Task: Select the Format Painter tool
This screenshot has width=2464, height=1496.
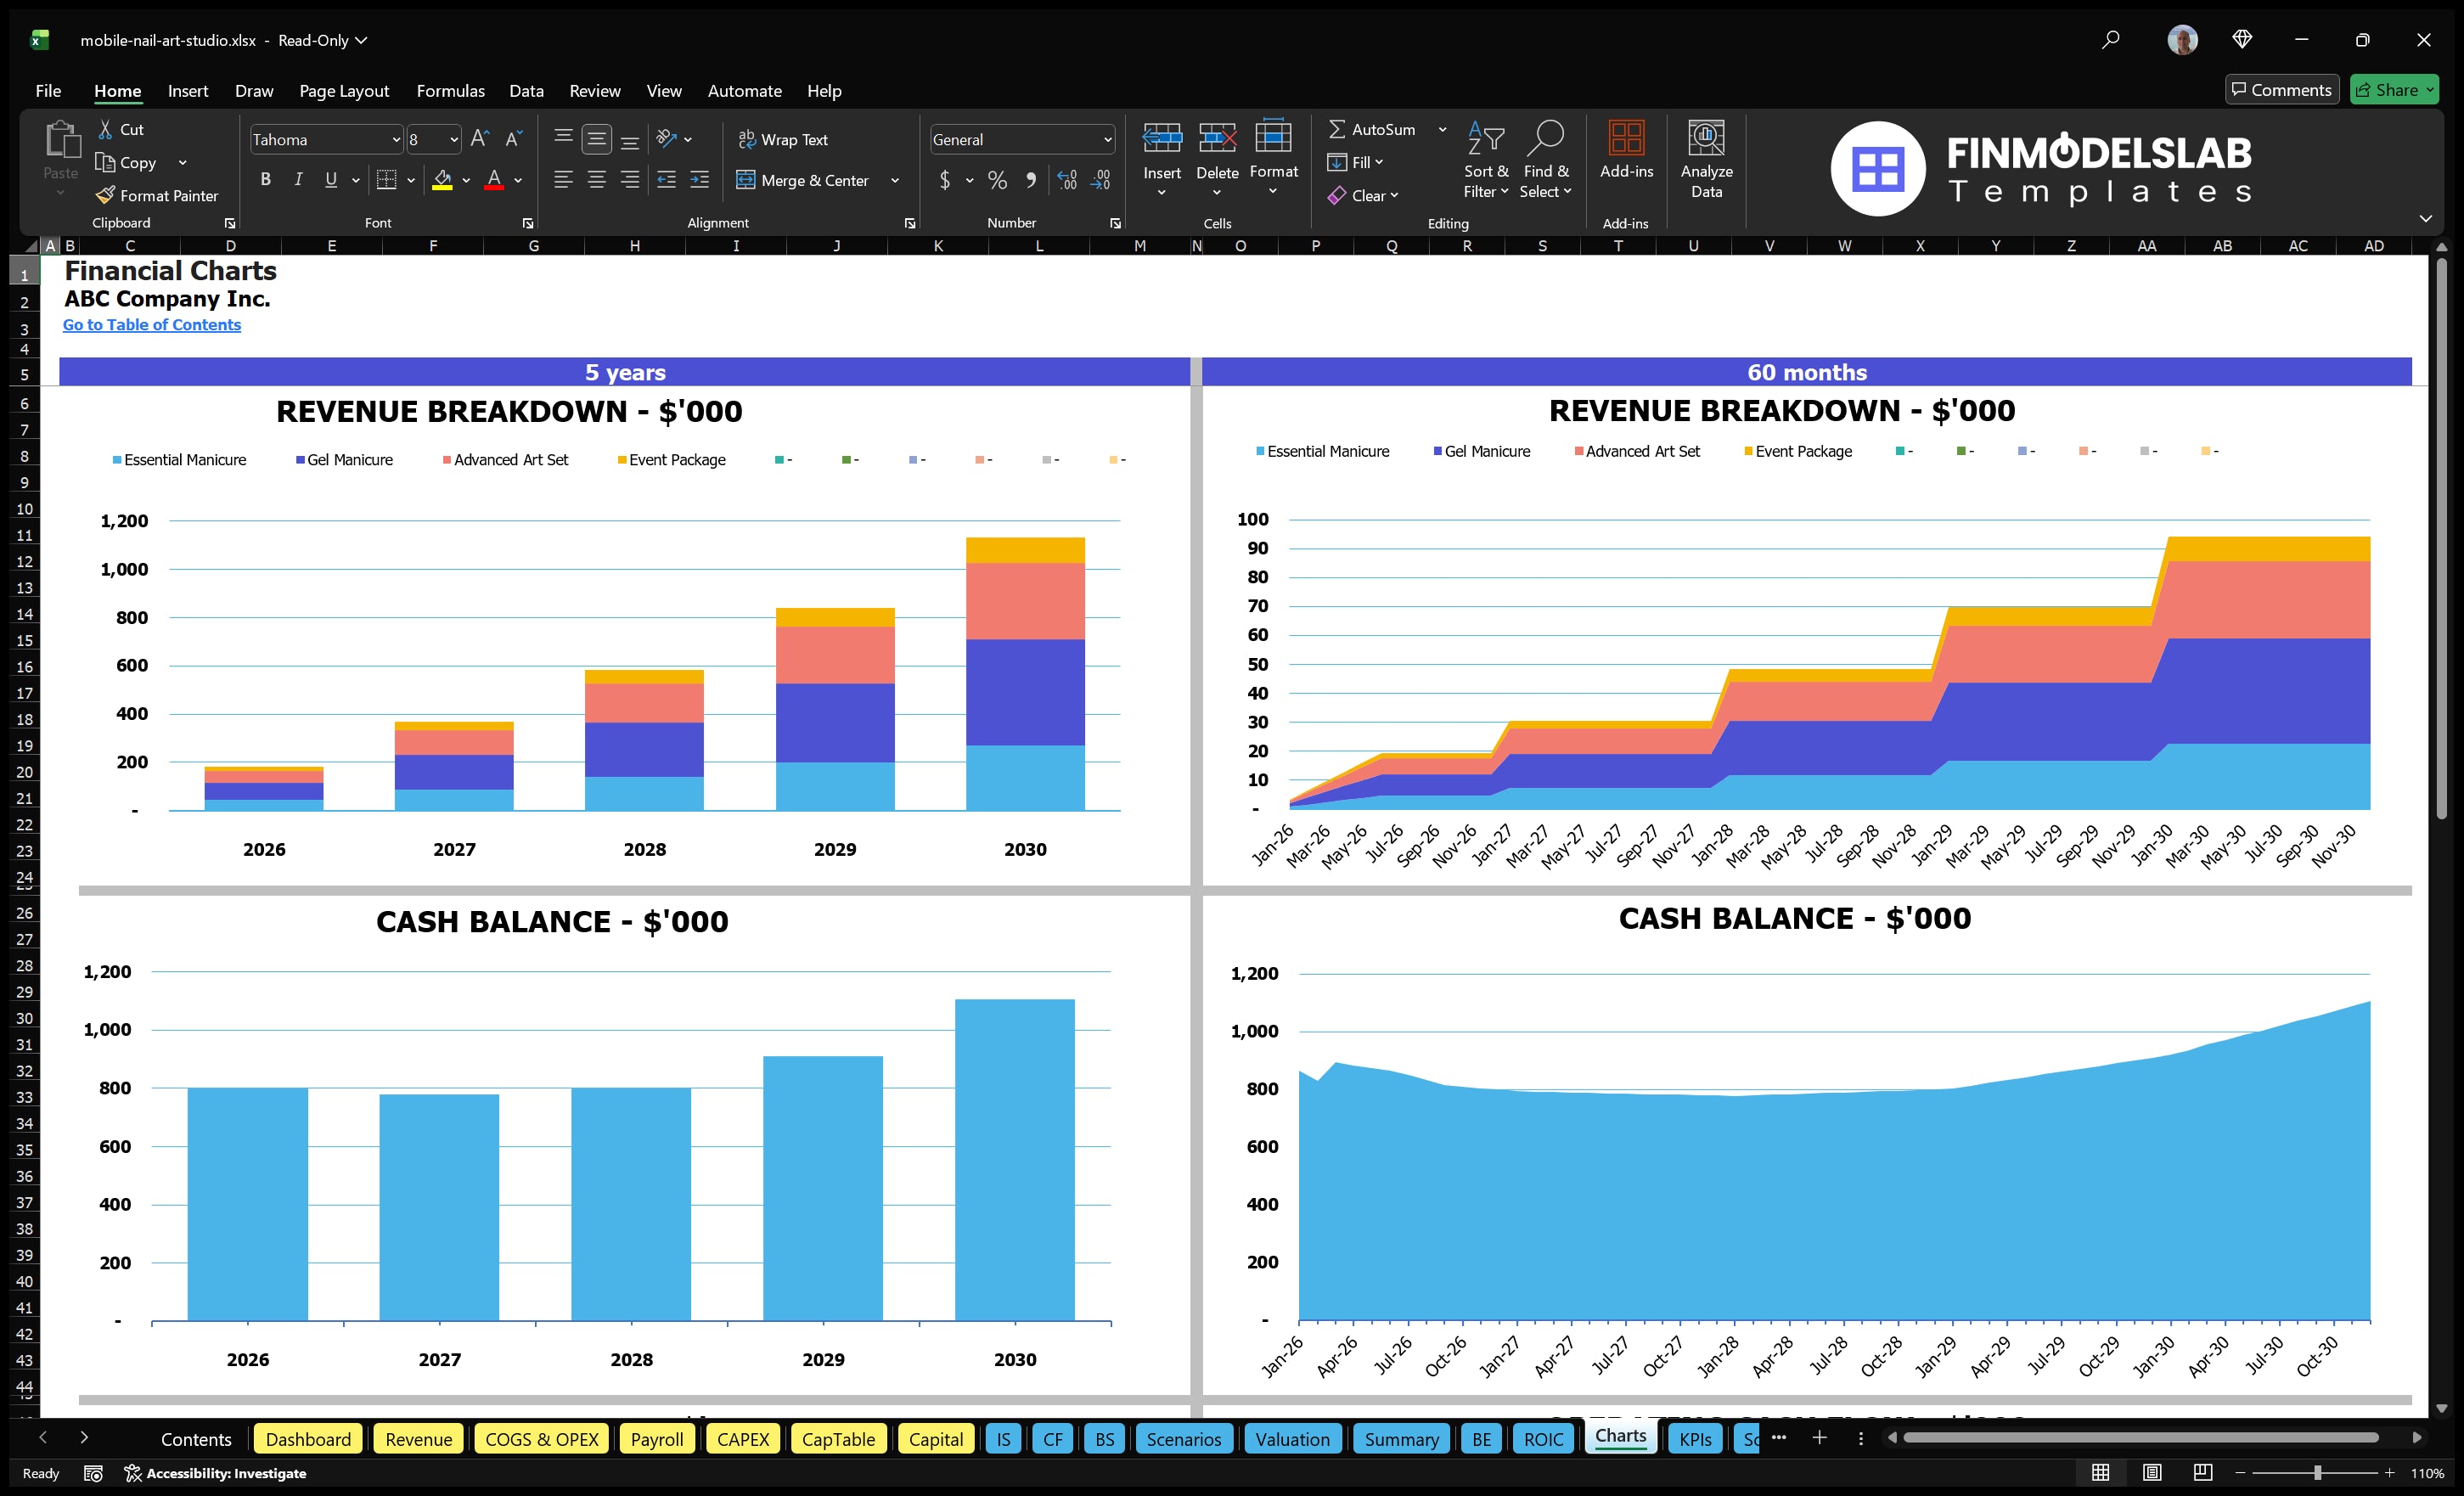Action: [x=157, y=196]
